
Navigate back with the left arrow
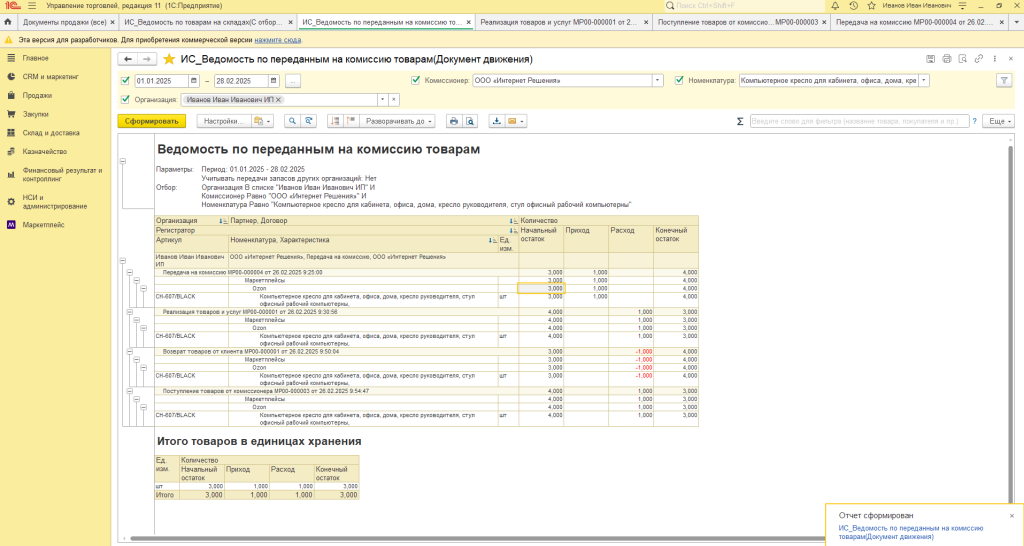[x=128, y=59]
